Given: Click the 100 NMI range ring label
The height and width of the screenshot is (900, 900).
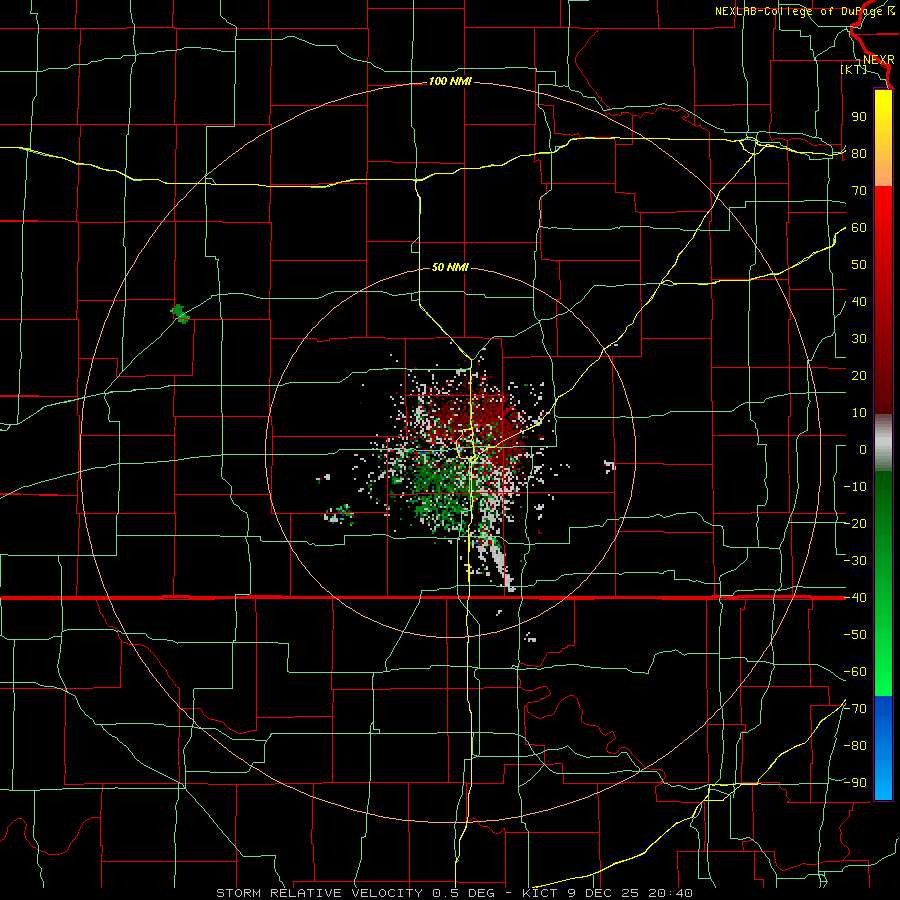Looking at the screenshot, I should click(x=450, y=82).
